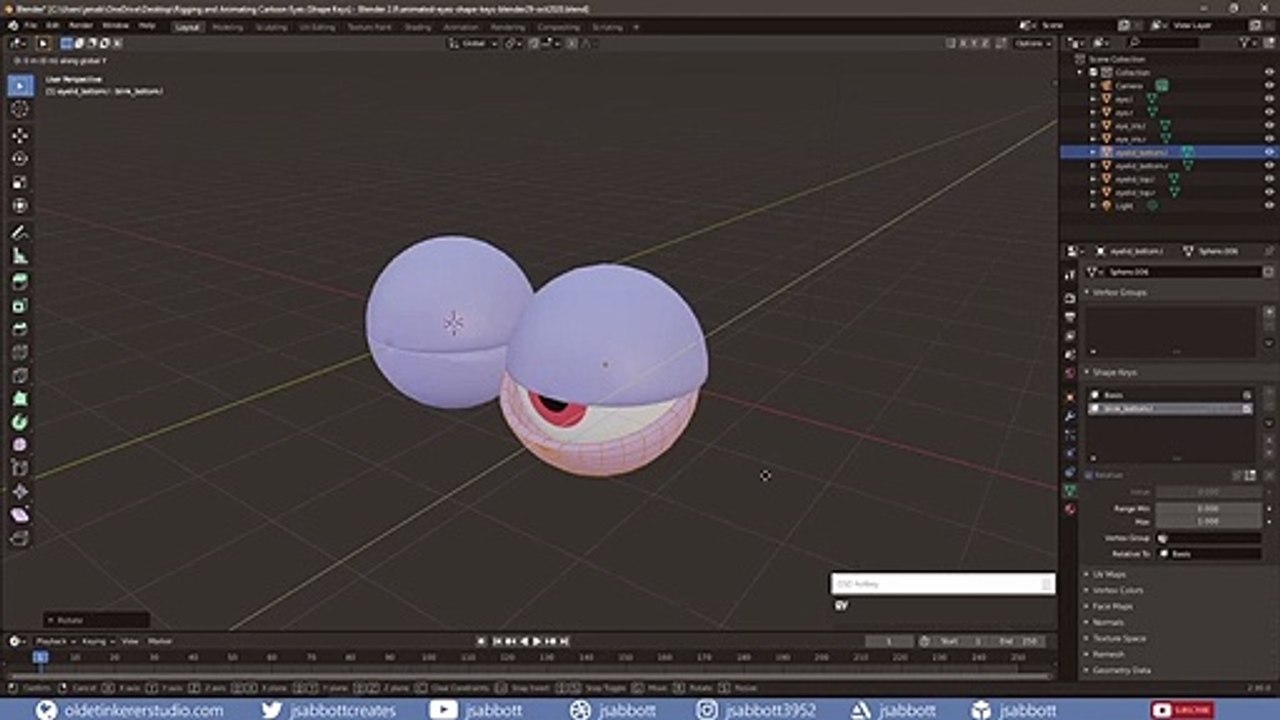Select the Measure tool
1280x720 pixels.
point(20,256)
